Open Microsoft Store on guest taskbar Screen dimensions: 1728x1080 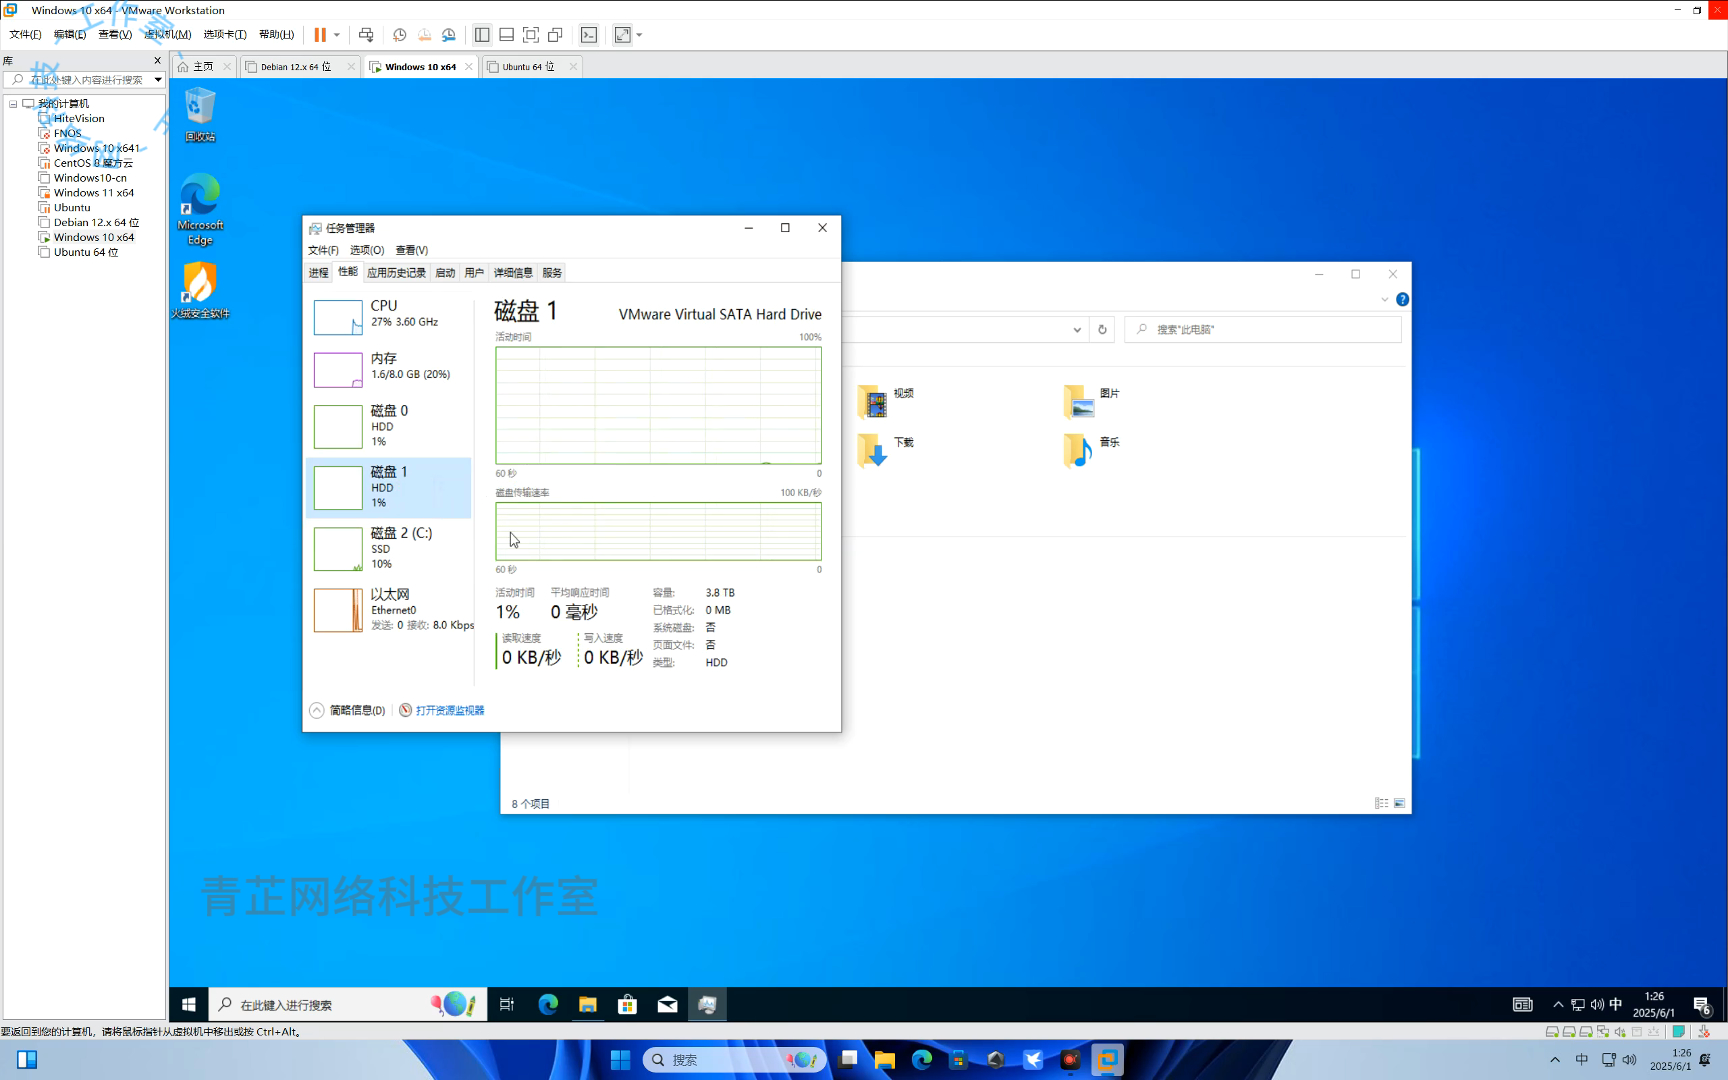(628, 1005)
